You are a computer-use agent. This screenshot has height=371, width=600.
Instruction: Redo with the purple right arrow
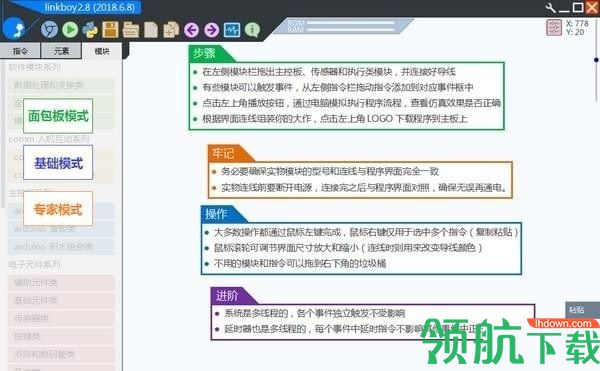(x=212, y=30)
